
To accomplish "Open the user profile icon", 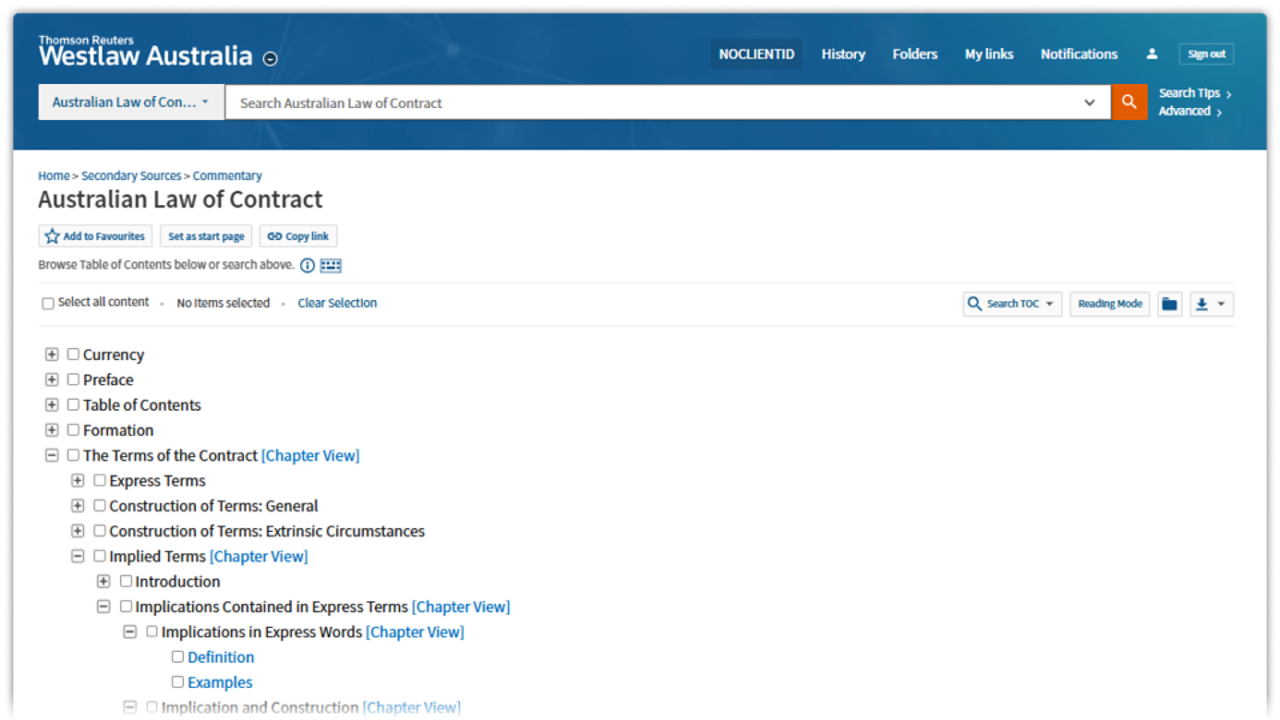I will click(x=1152, y=54).
